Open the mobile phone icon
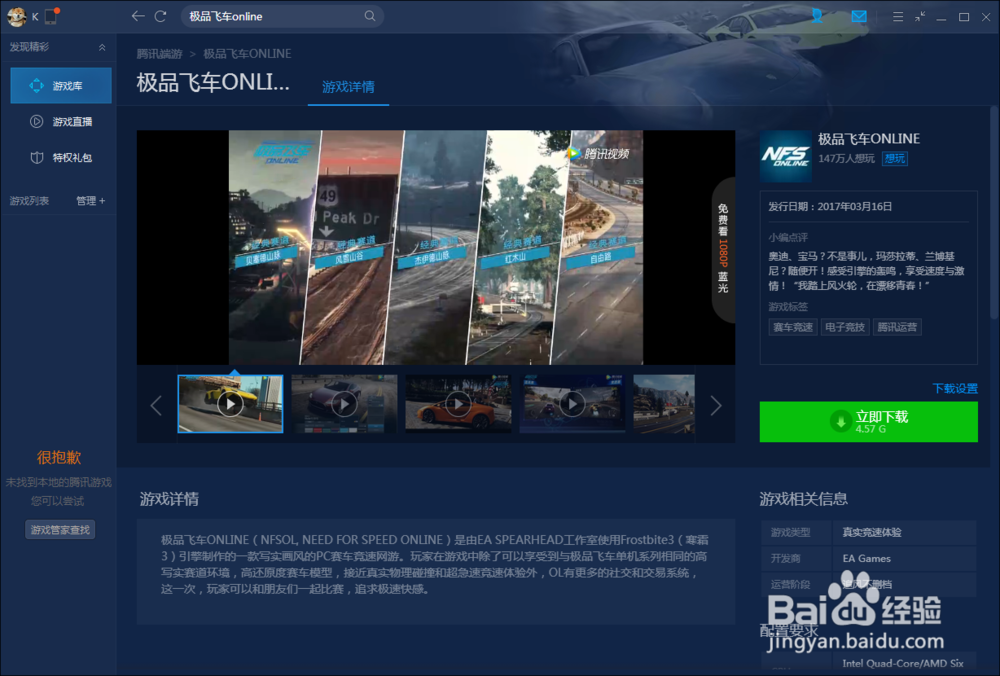Screen dimensions: 1000x676 tap(52, 16)
